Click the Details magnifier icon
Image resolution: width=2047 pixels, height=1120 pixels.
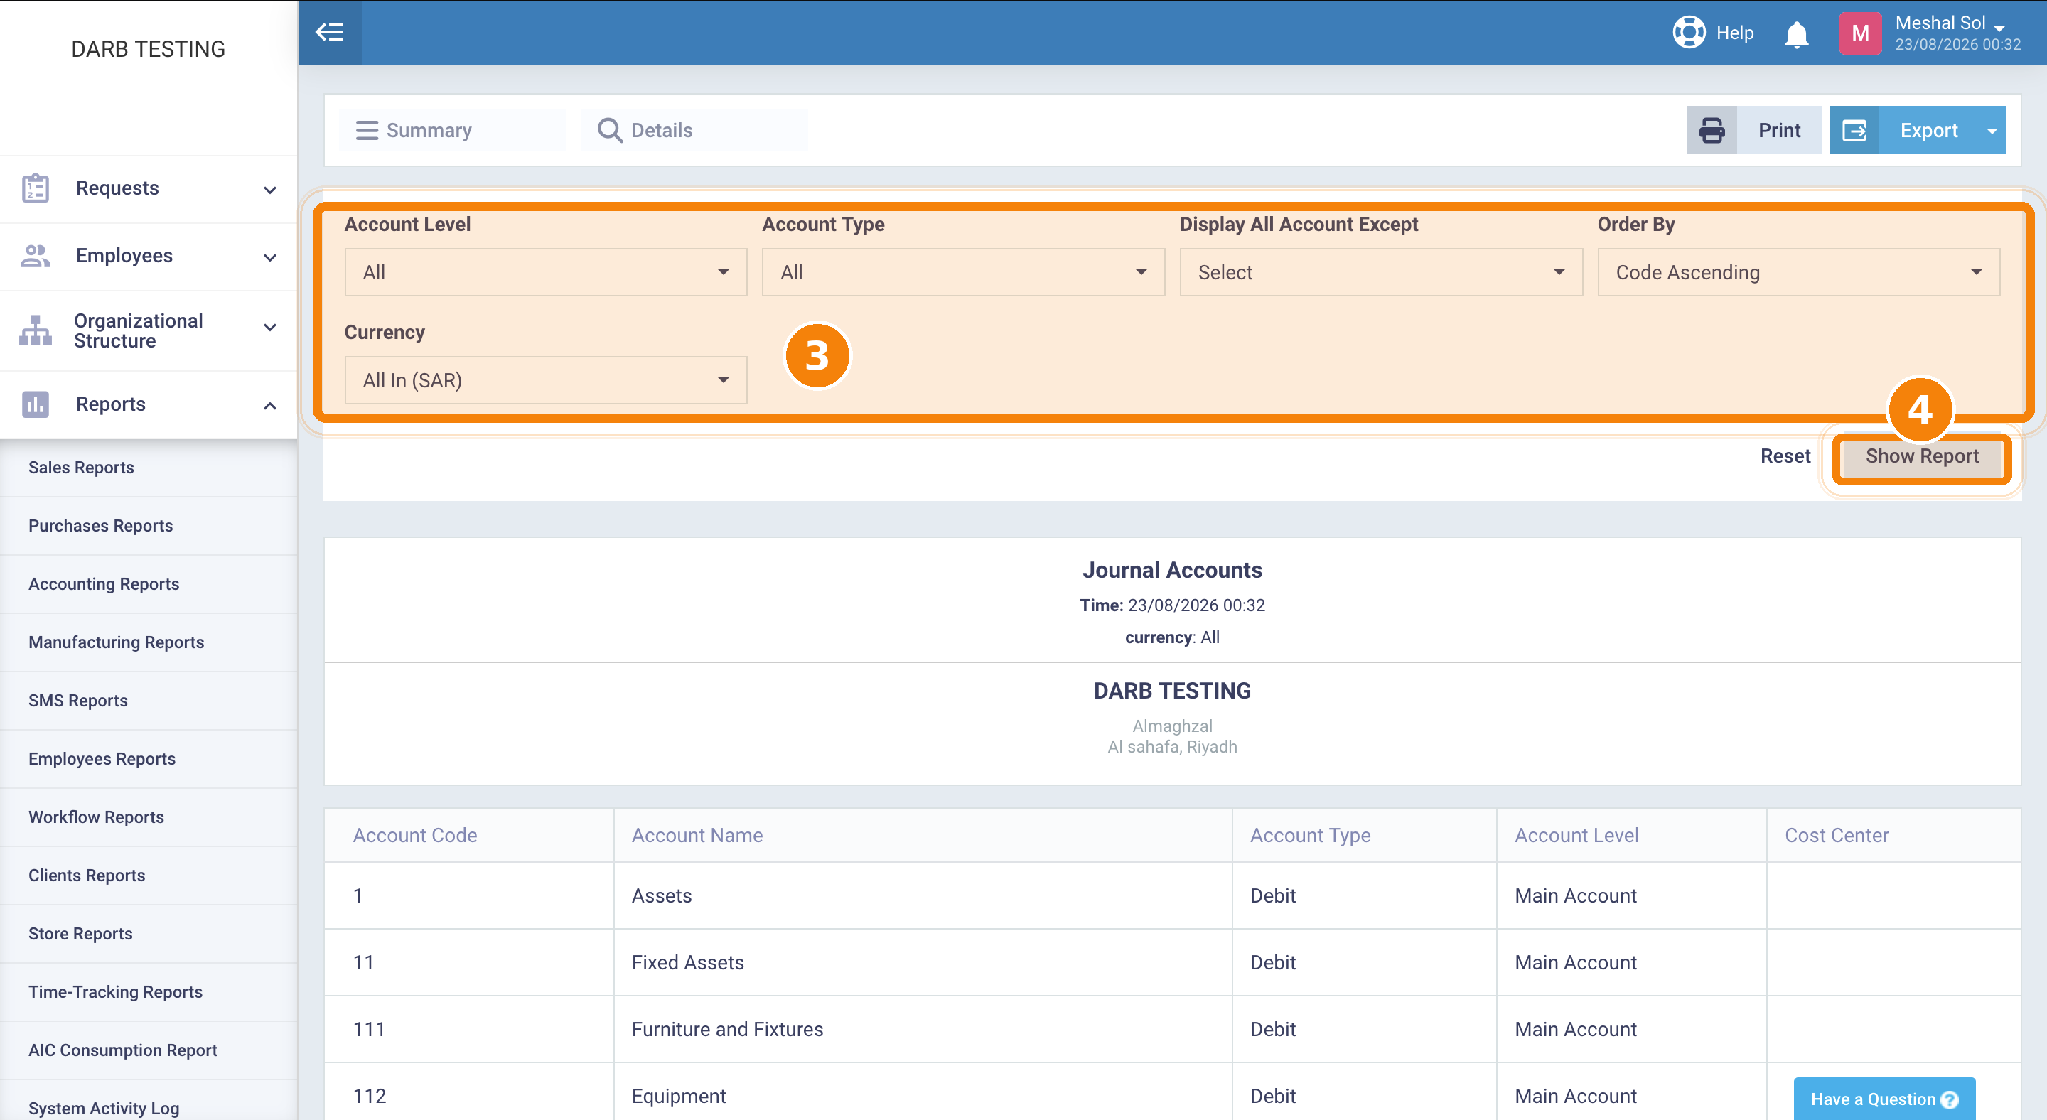(x=610, y=130)
